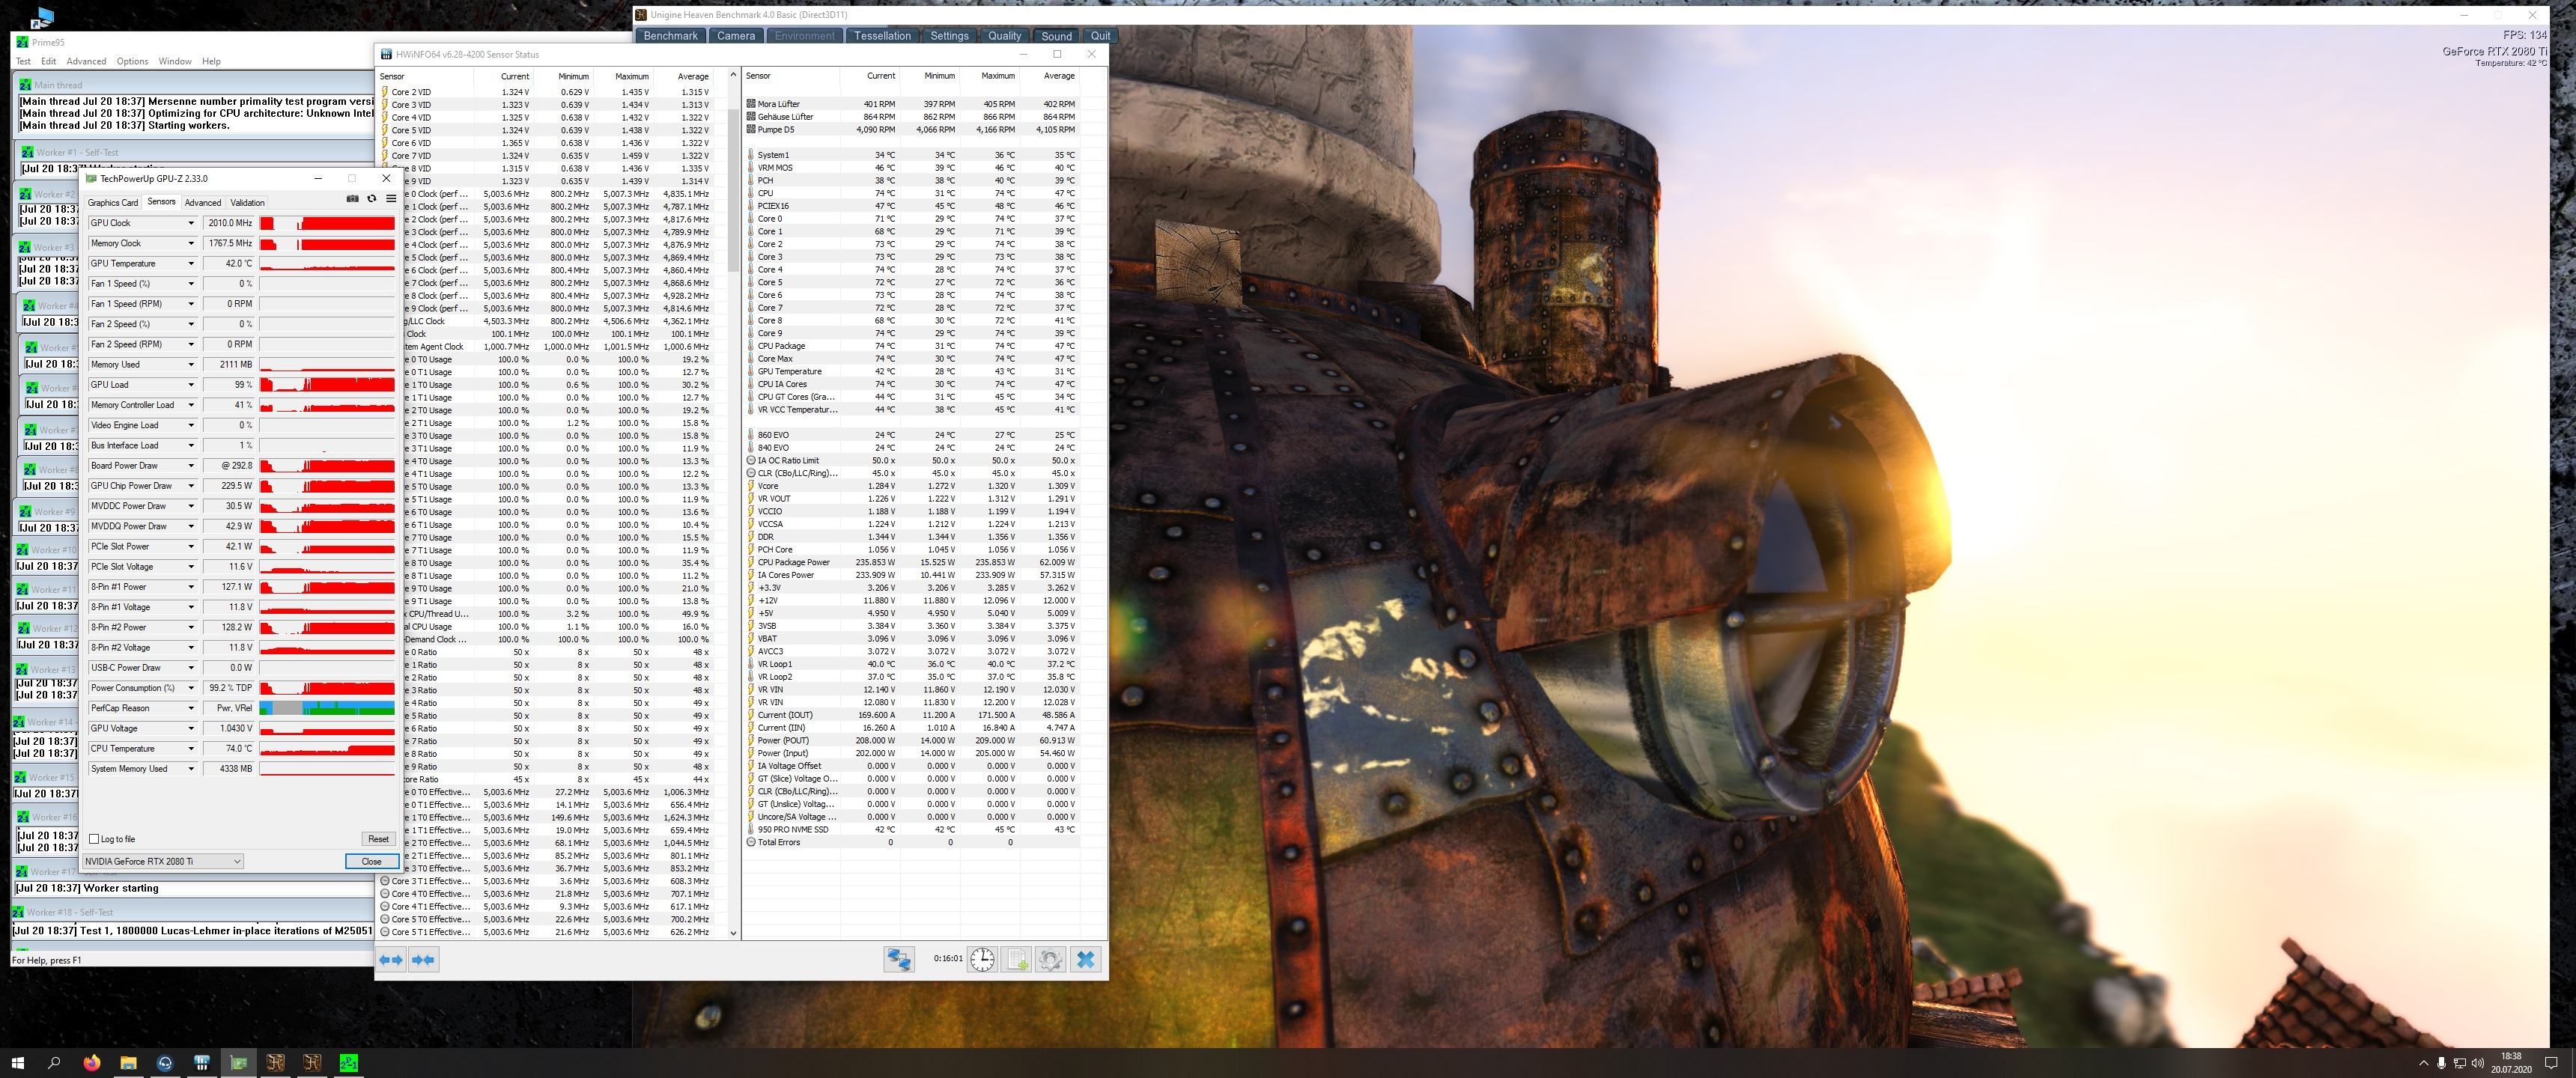Open Prime95 Options menu
2576x1078 pixels.
pos(132,61)
